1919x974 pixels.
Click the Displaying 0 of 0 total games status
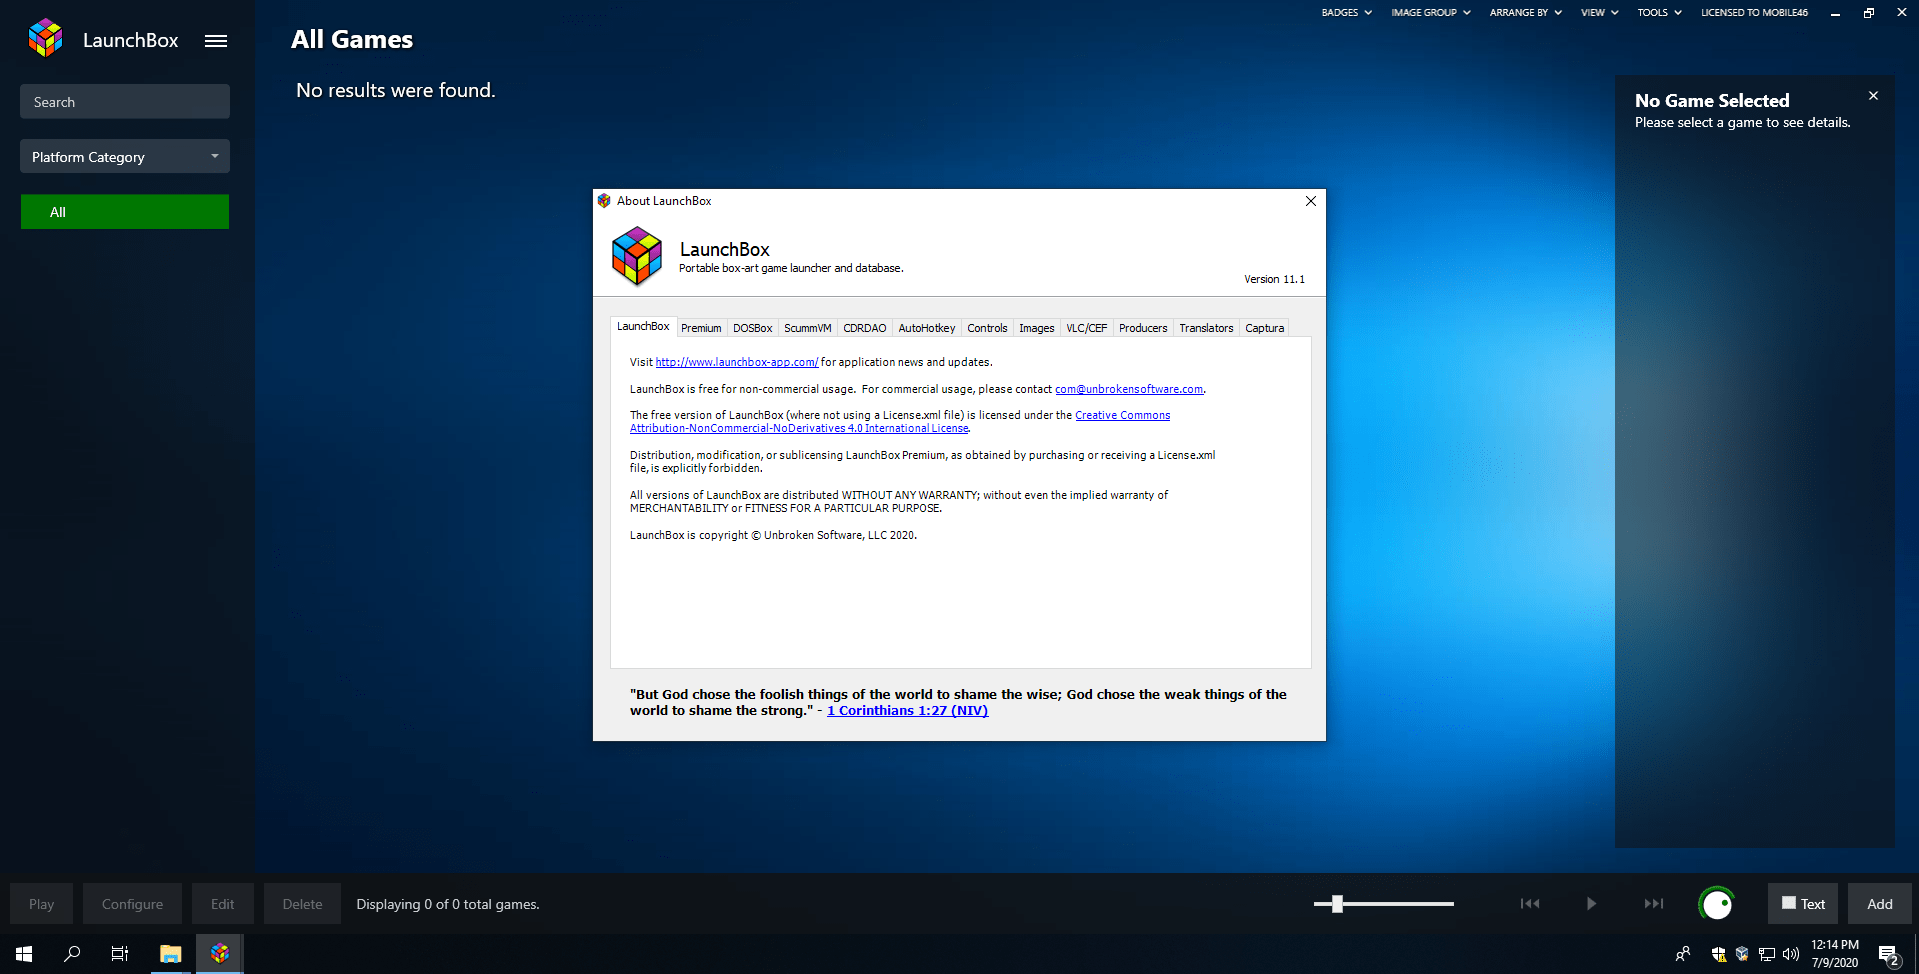[x=448, y=904]
